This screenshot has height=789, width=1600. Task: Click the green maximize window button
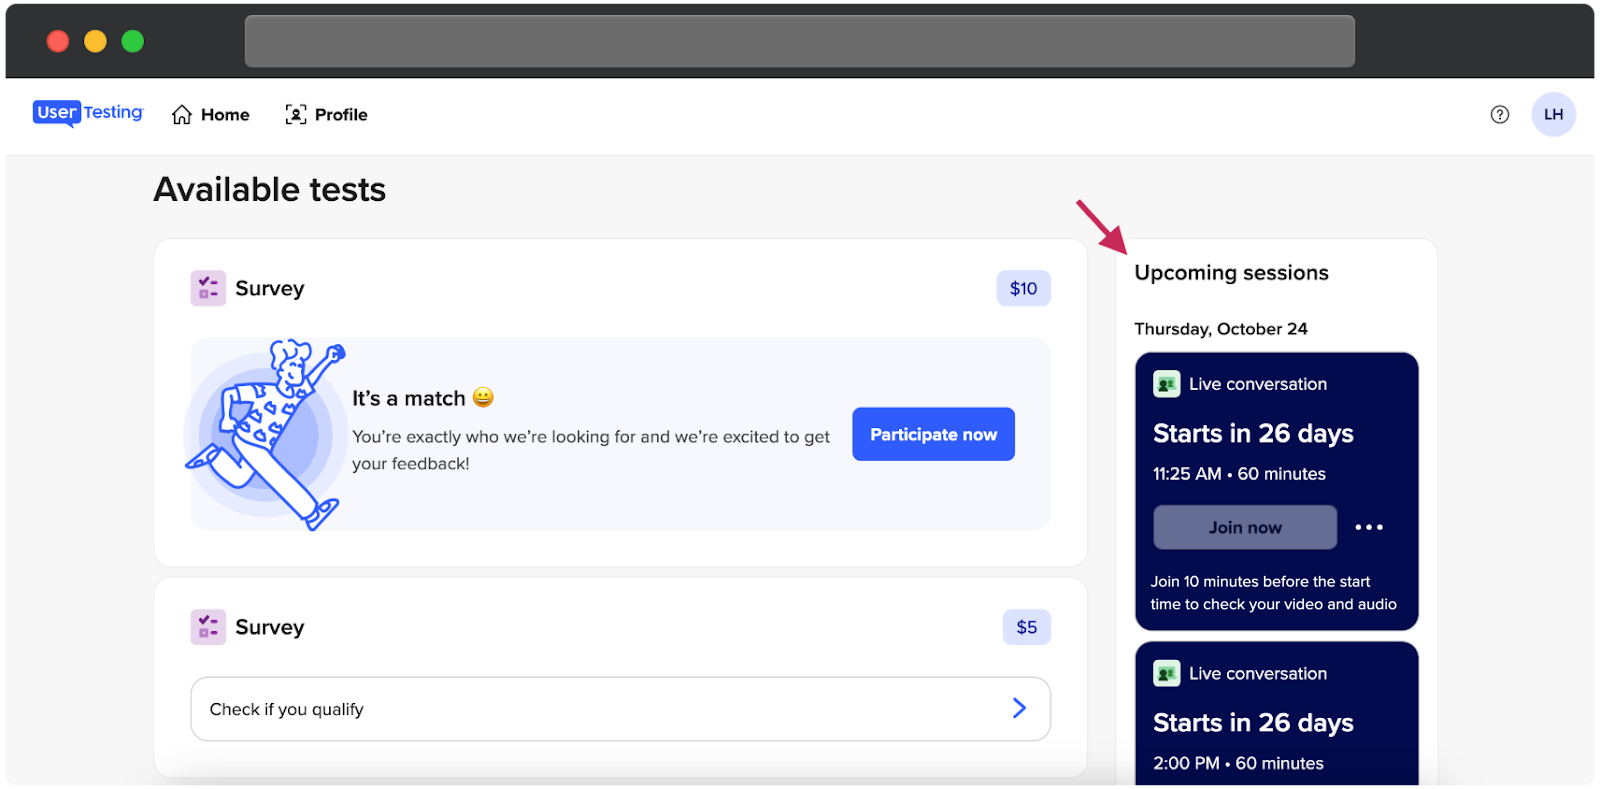pos(133,41)
